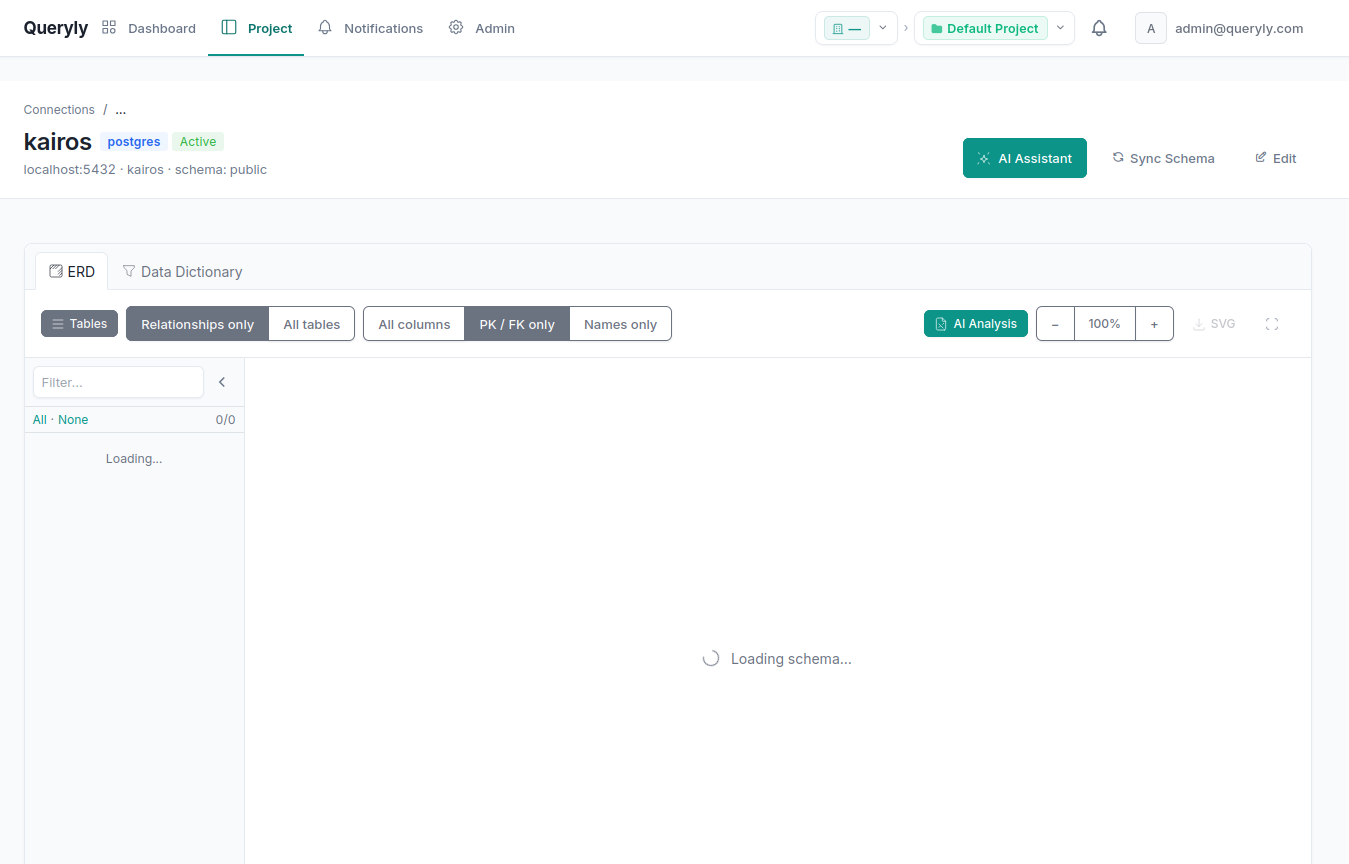Navigate back via the Connections breadcrumb
Viewport: 1349px width, 864px height.
click(x=59, y=109)
